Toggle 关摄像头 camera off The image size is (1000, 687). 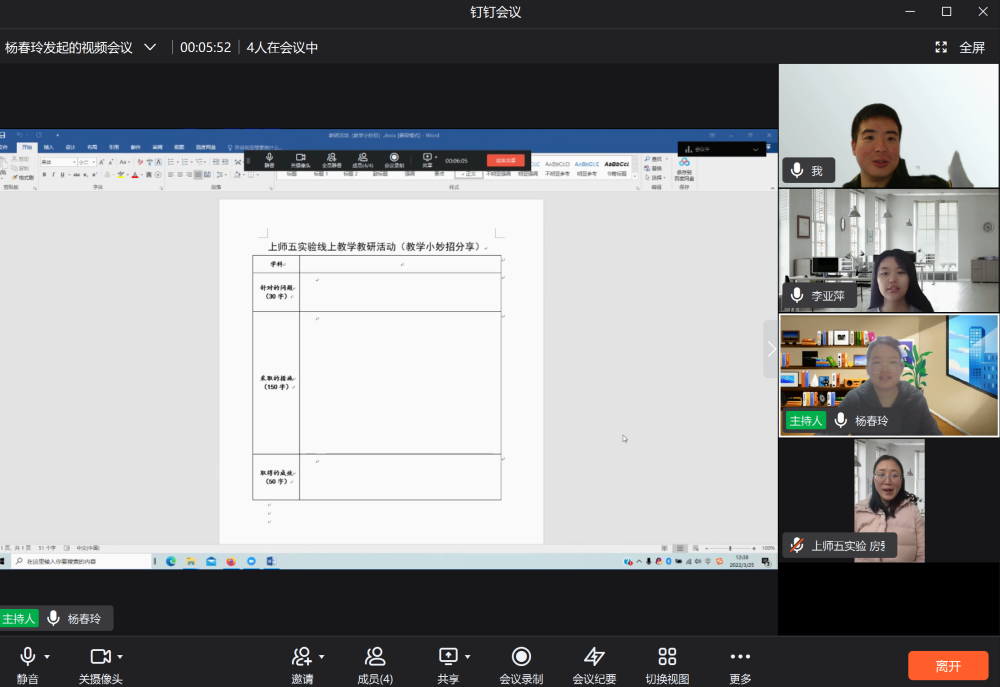100,656
